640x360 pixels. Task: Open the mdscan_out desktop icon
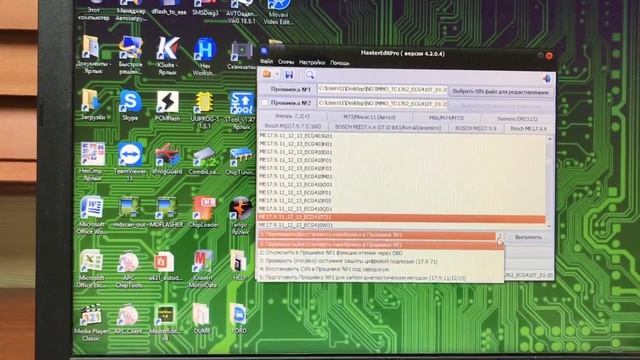[x=129, y=212]
